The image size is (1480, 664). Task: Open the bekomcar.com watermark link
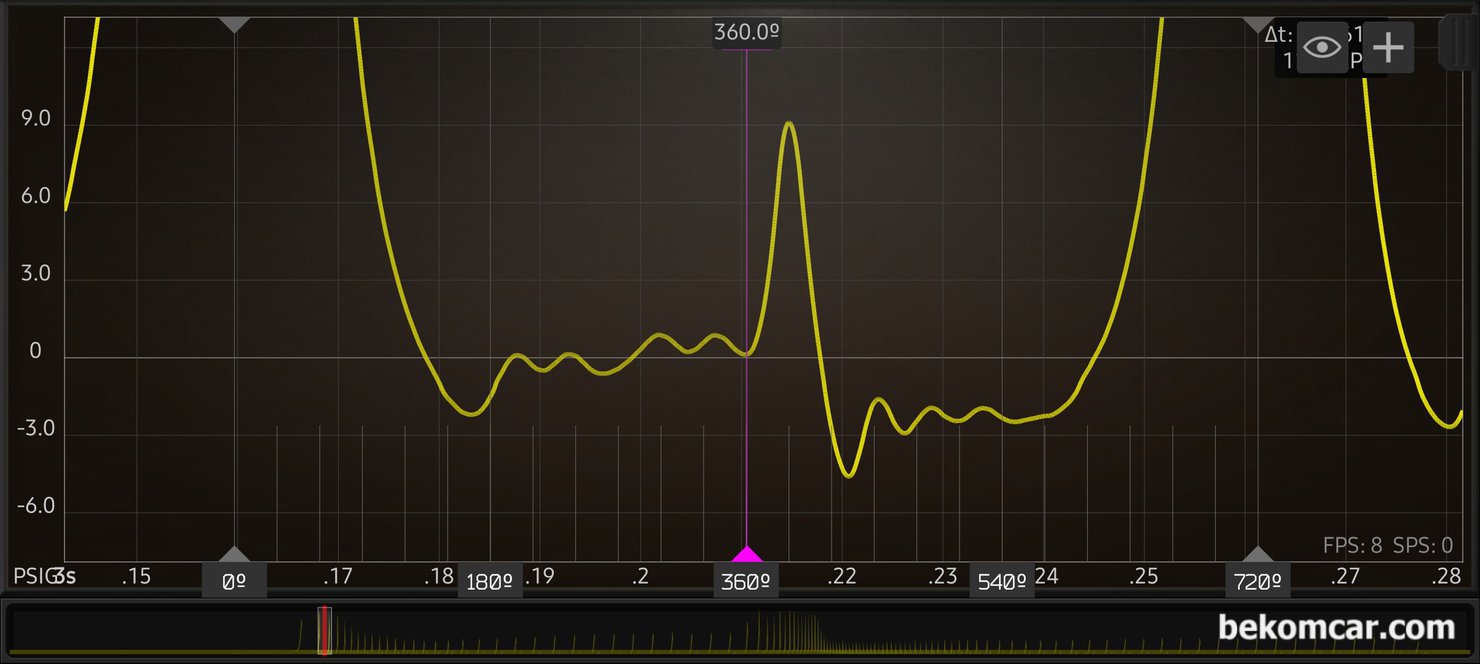tap(1336, 628)
